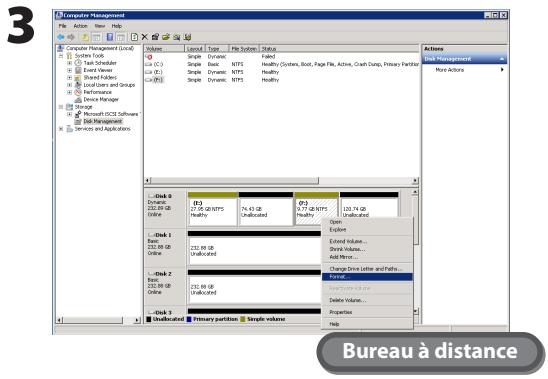Choose Open in context menu
This screenshot has height=379, width=548.
click(x=367, y=222)
